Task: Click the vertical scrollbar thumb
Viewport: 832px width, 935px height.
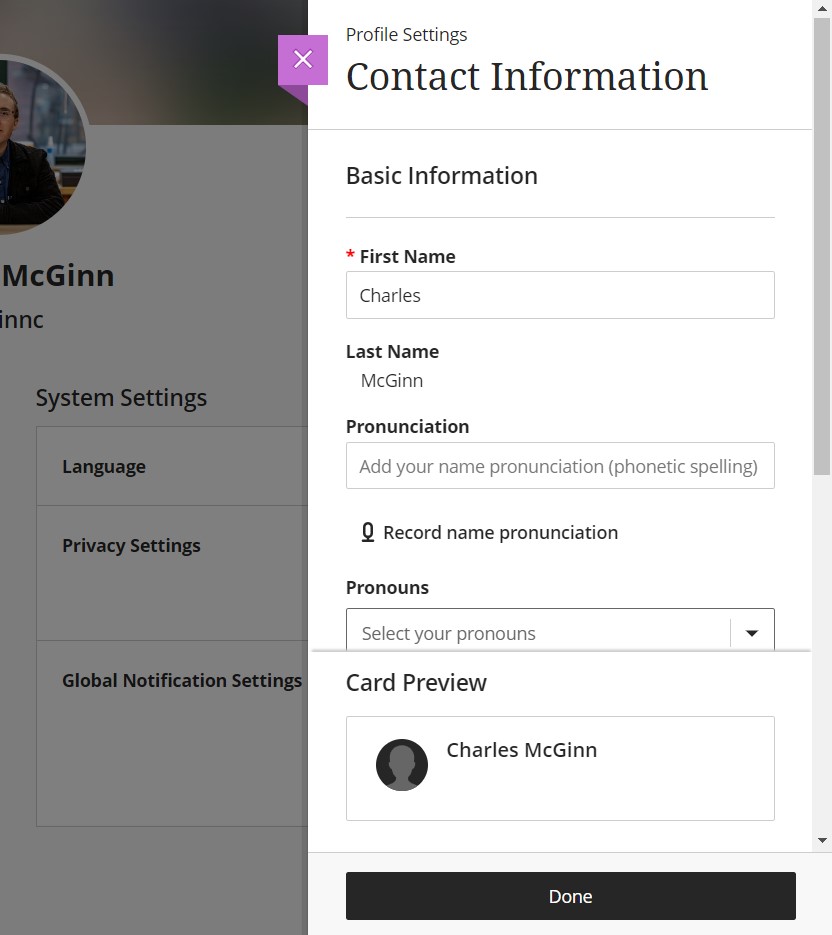Action: 822,246
